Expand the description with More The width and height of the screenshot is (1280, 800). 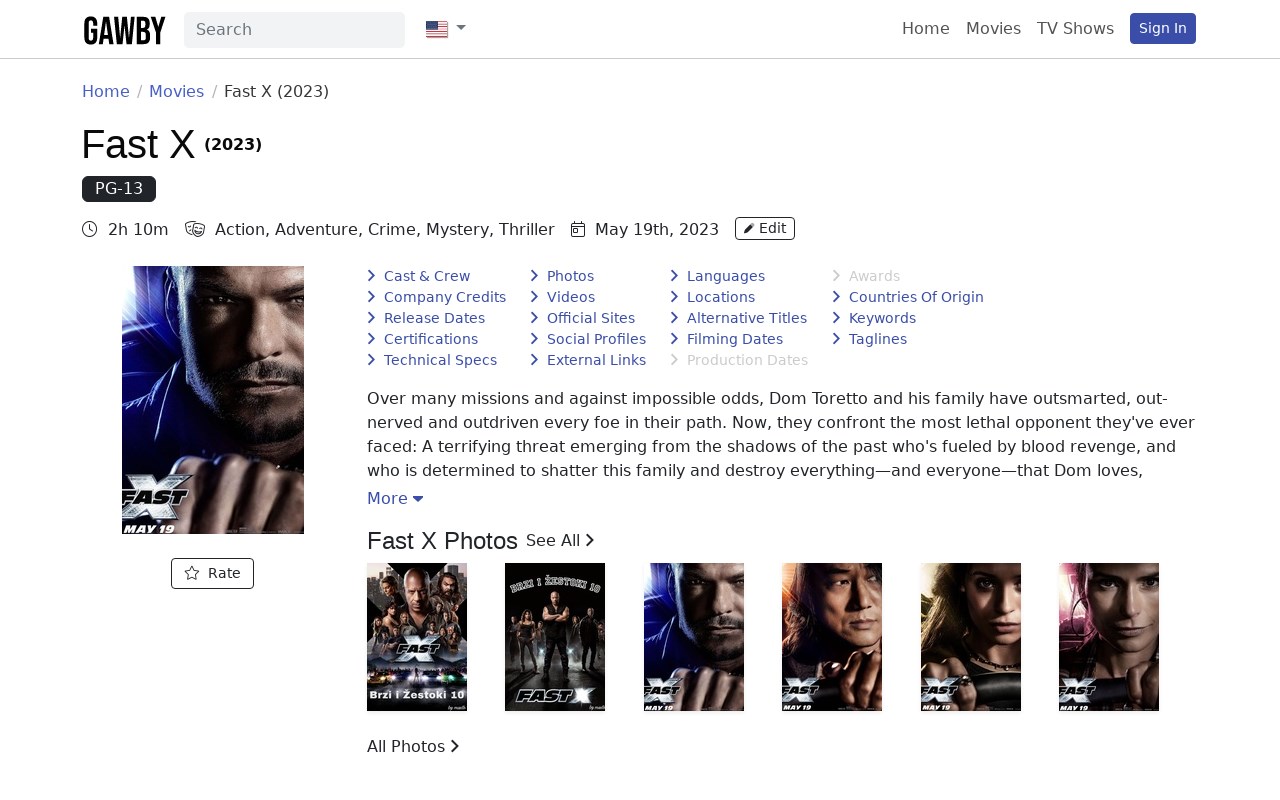click(x=395, y=498)
